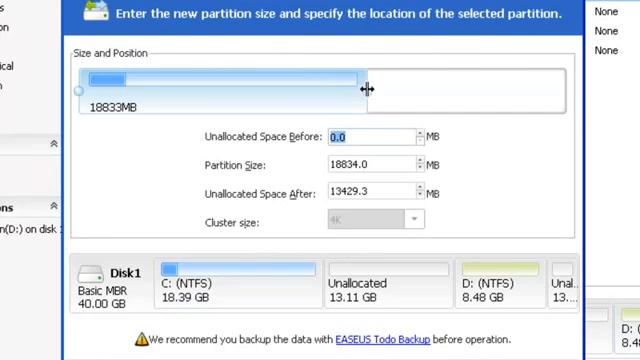Viewport: 640px width, 360px height.
Task: Click the Unallocated Space Before input field
Action: [x=372, y=137]
